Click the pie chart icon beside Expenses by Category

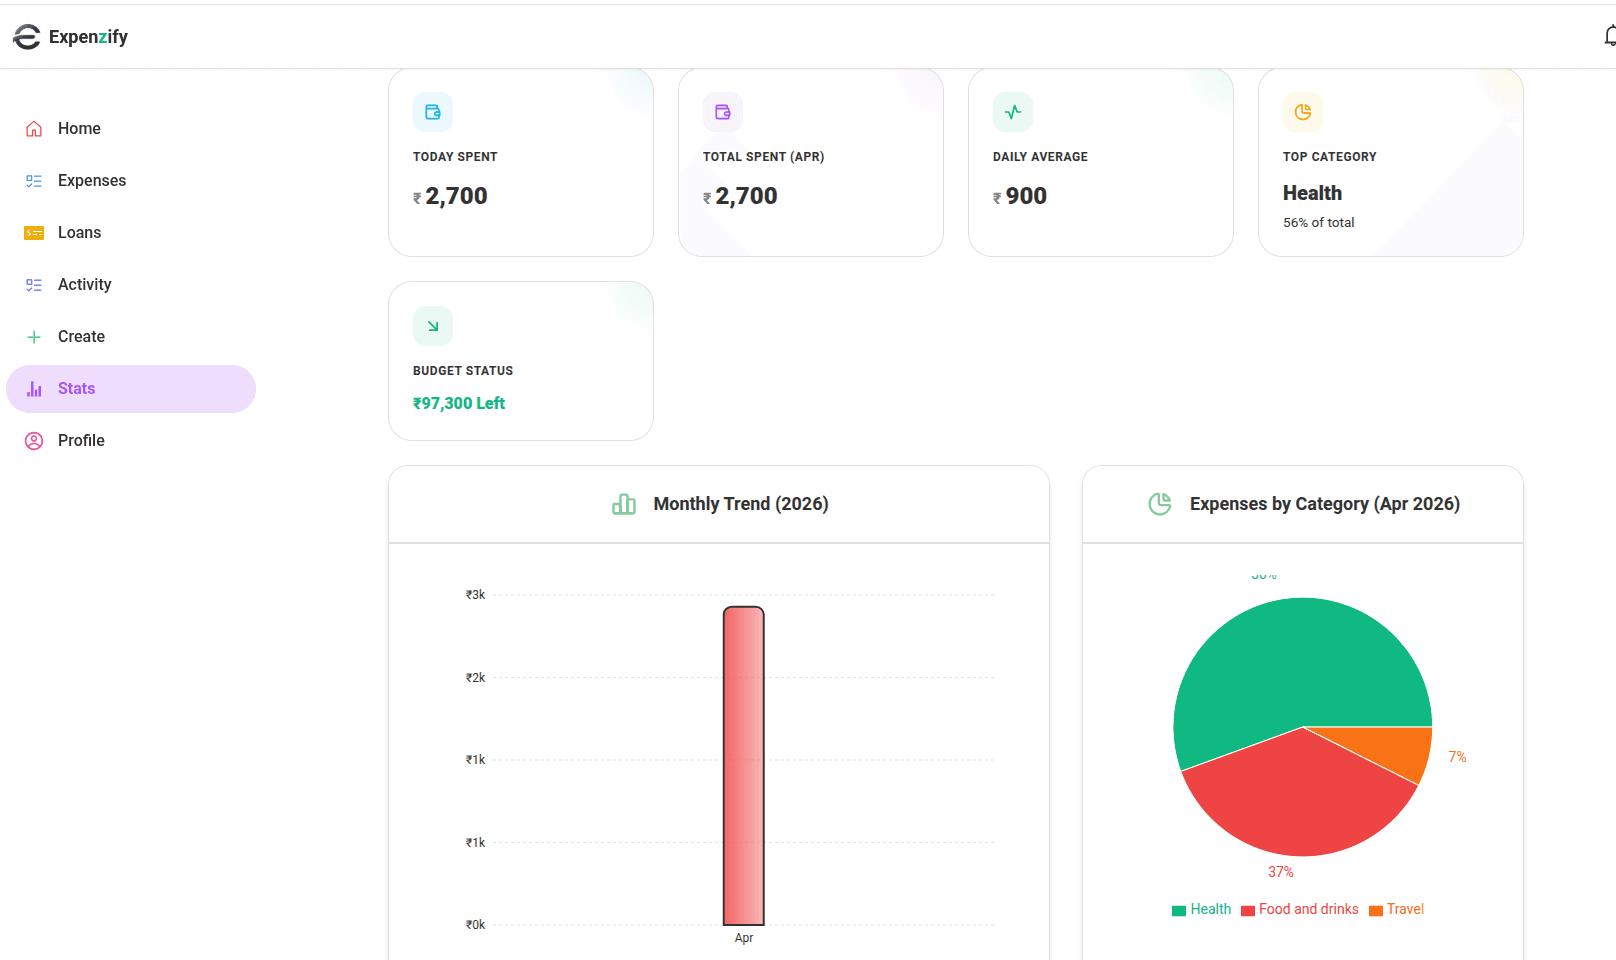pos(1160,504)
